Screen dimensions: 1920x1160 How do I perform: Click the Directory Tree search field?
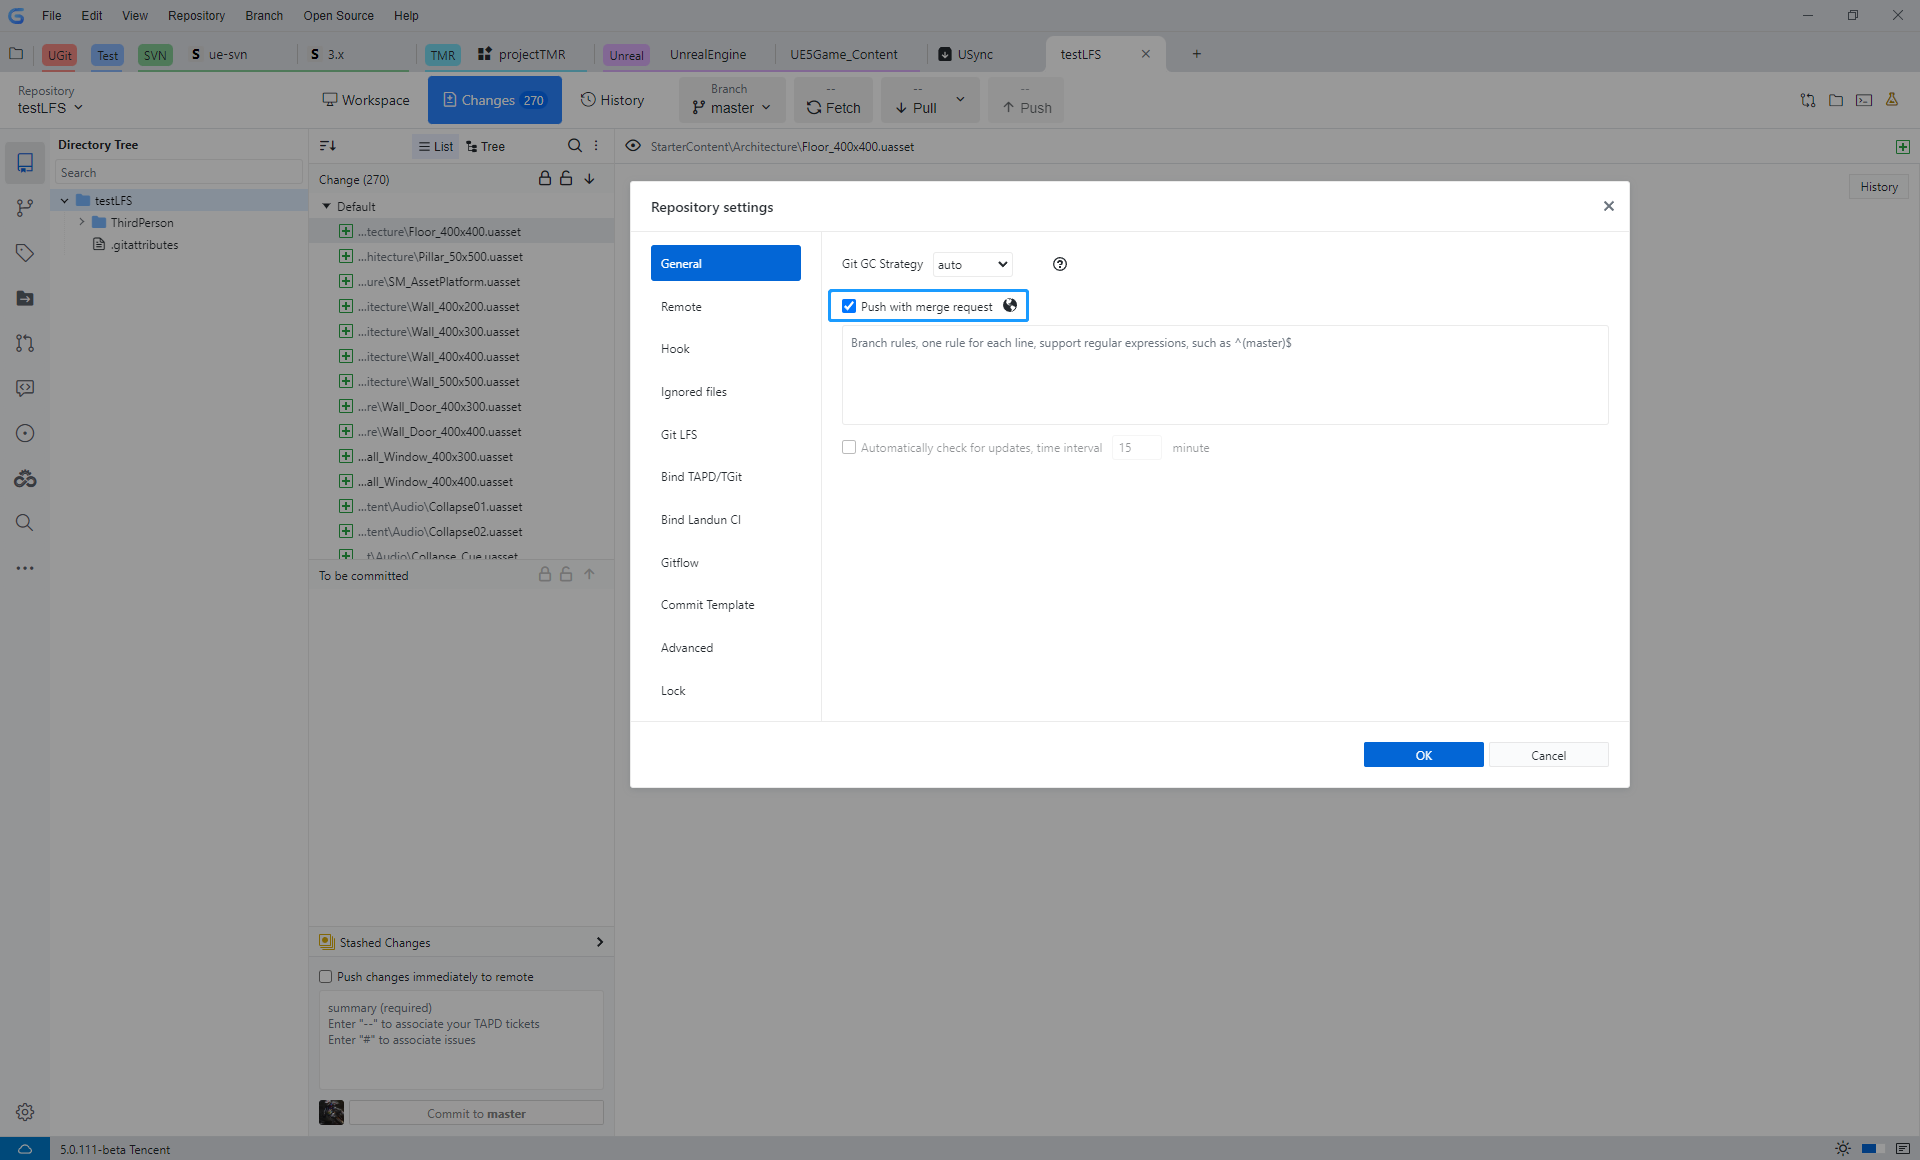coord(179,173)
